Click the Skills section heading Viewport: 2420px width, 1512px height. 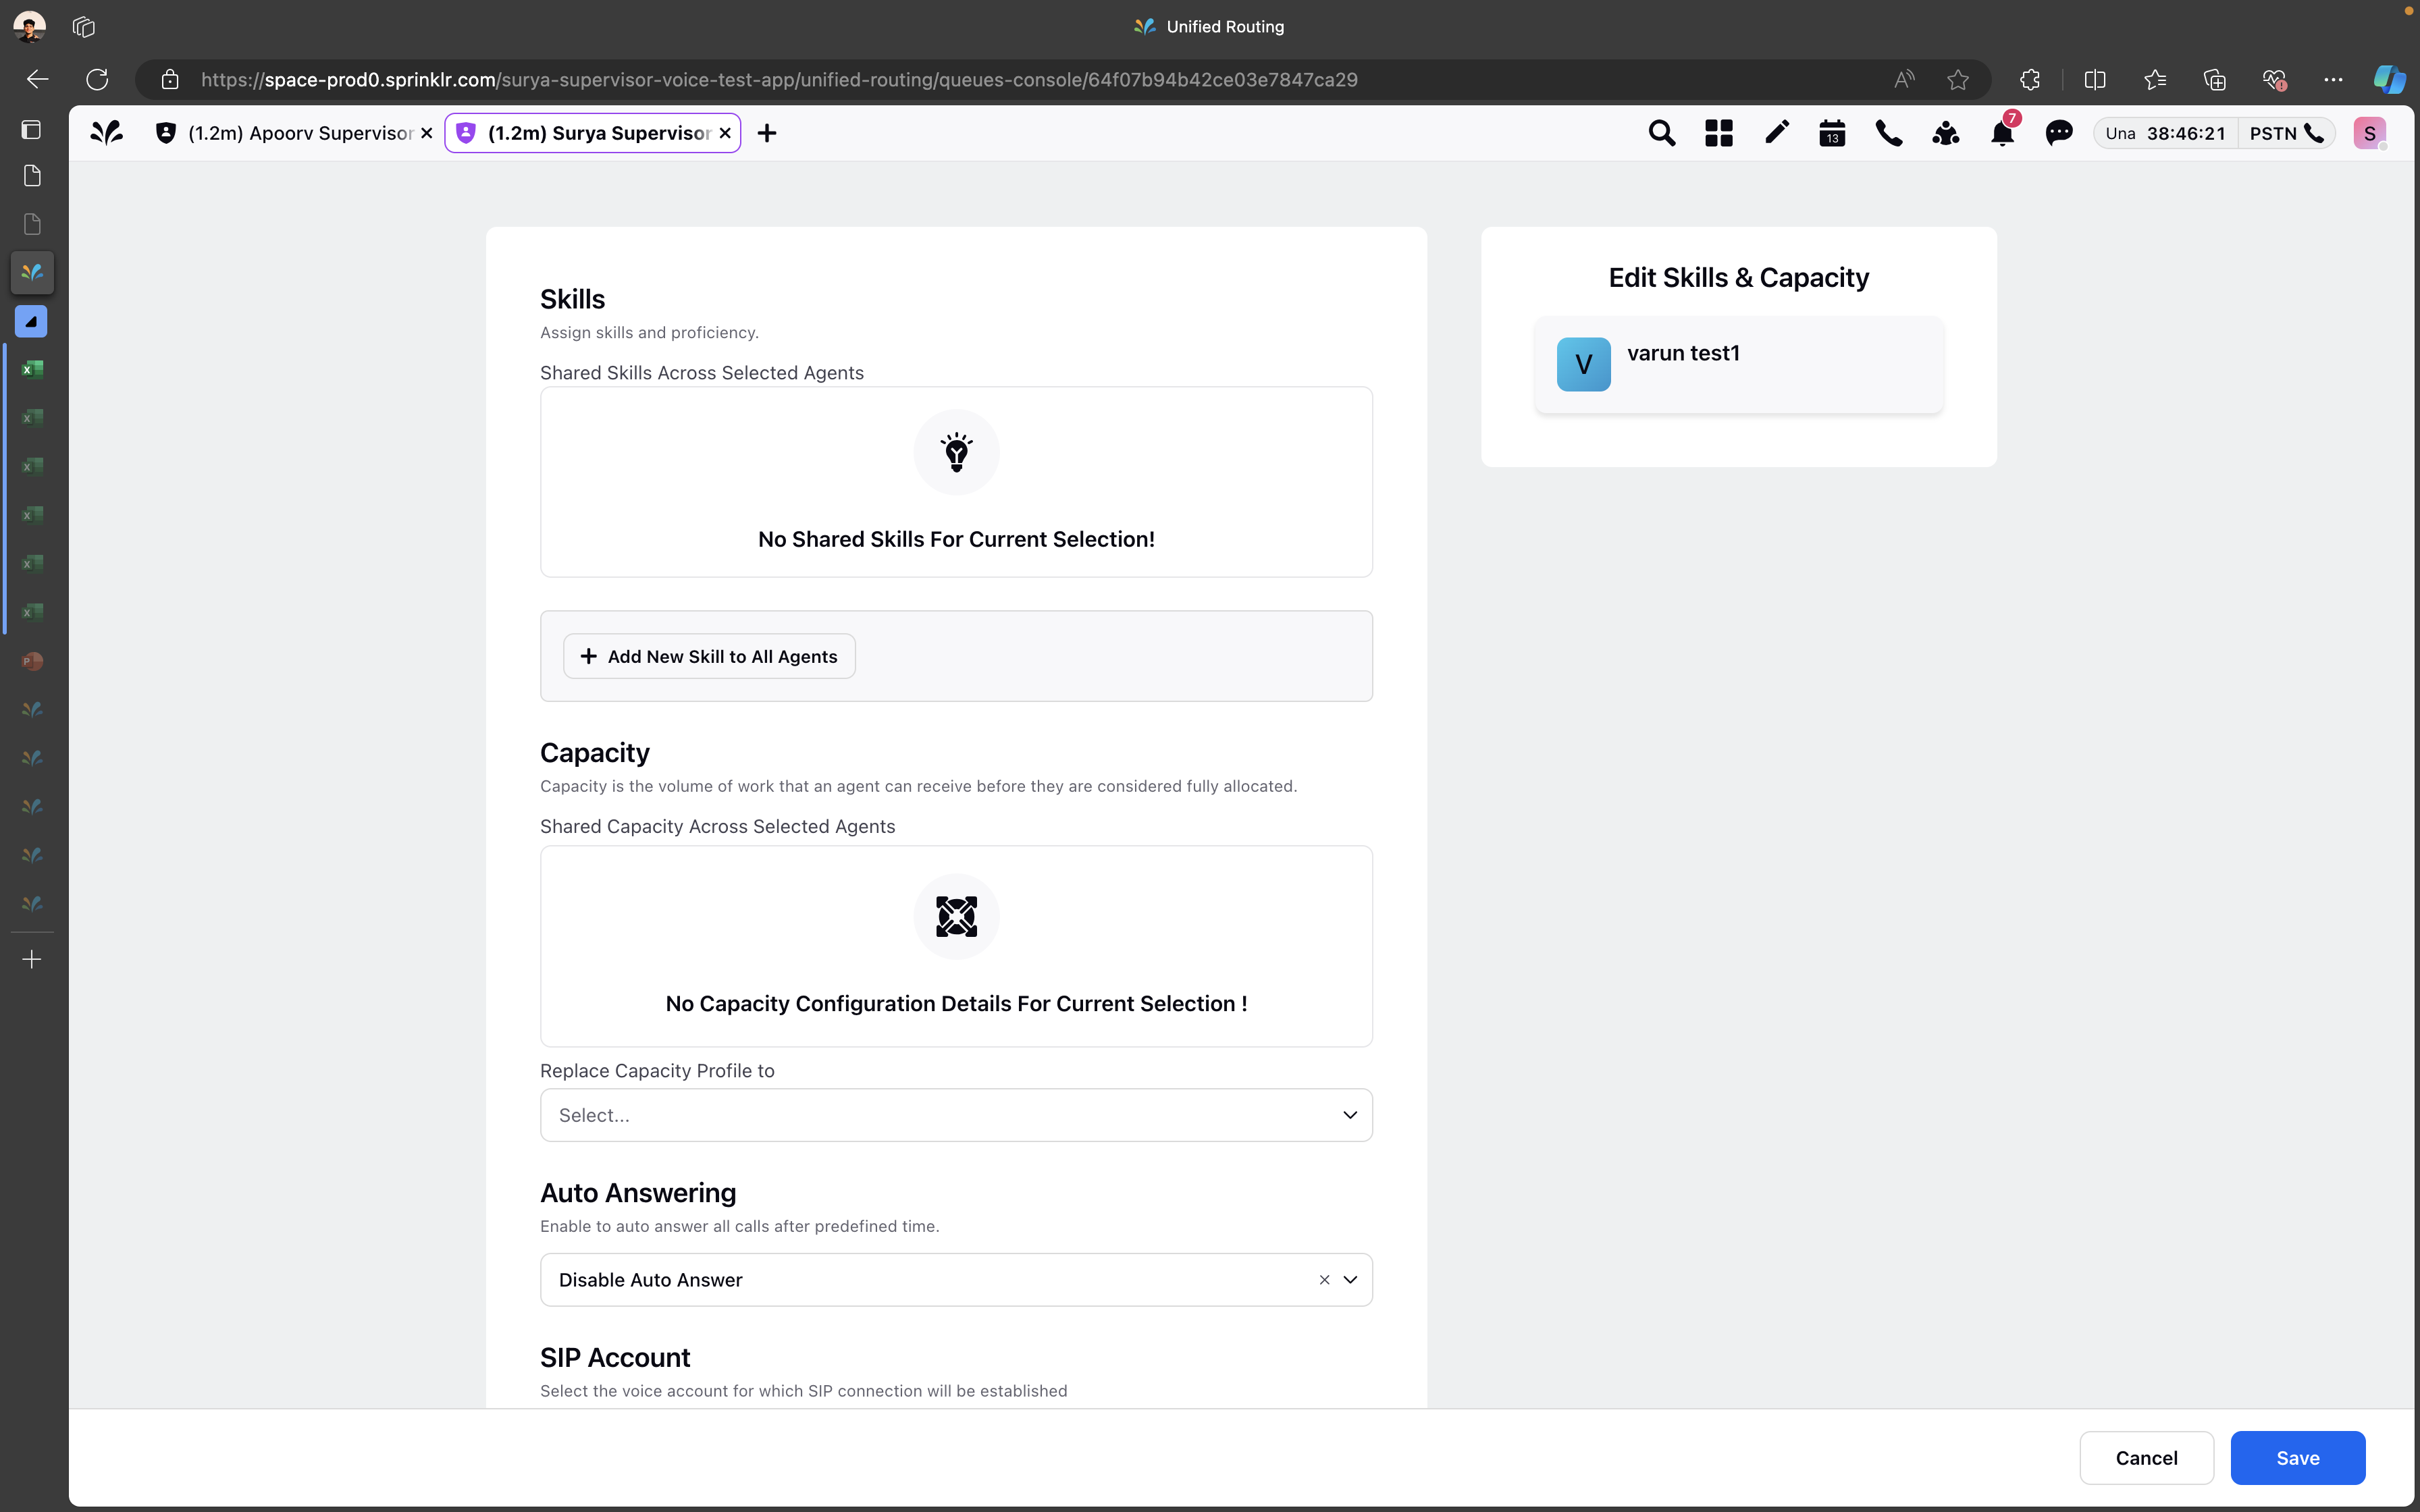tap(572, 299)
